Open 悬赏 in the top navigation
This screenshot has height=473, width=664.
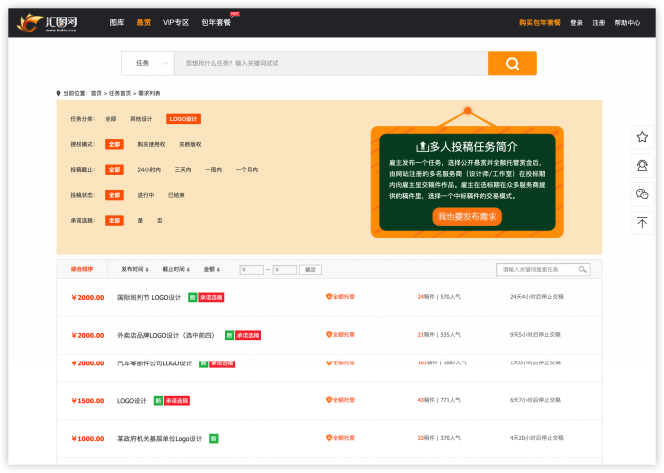point(144,22)
